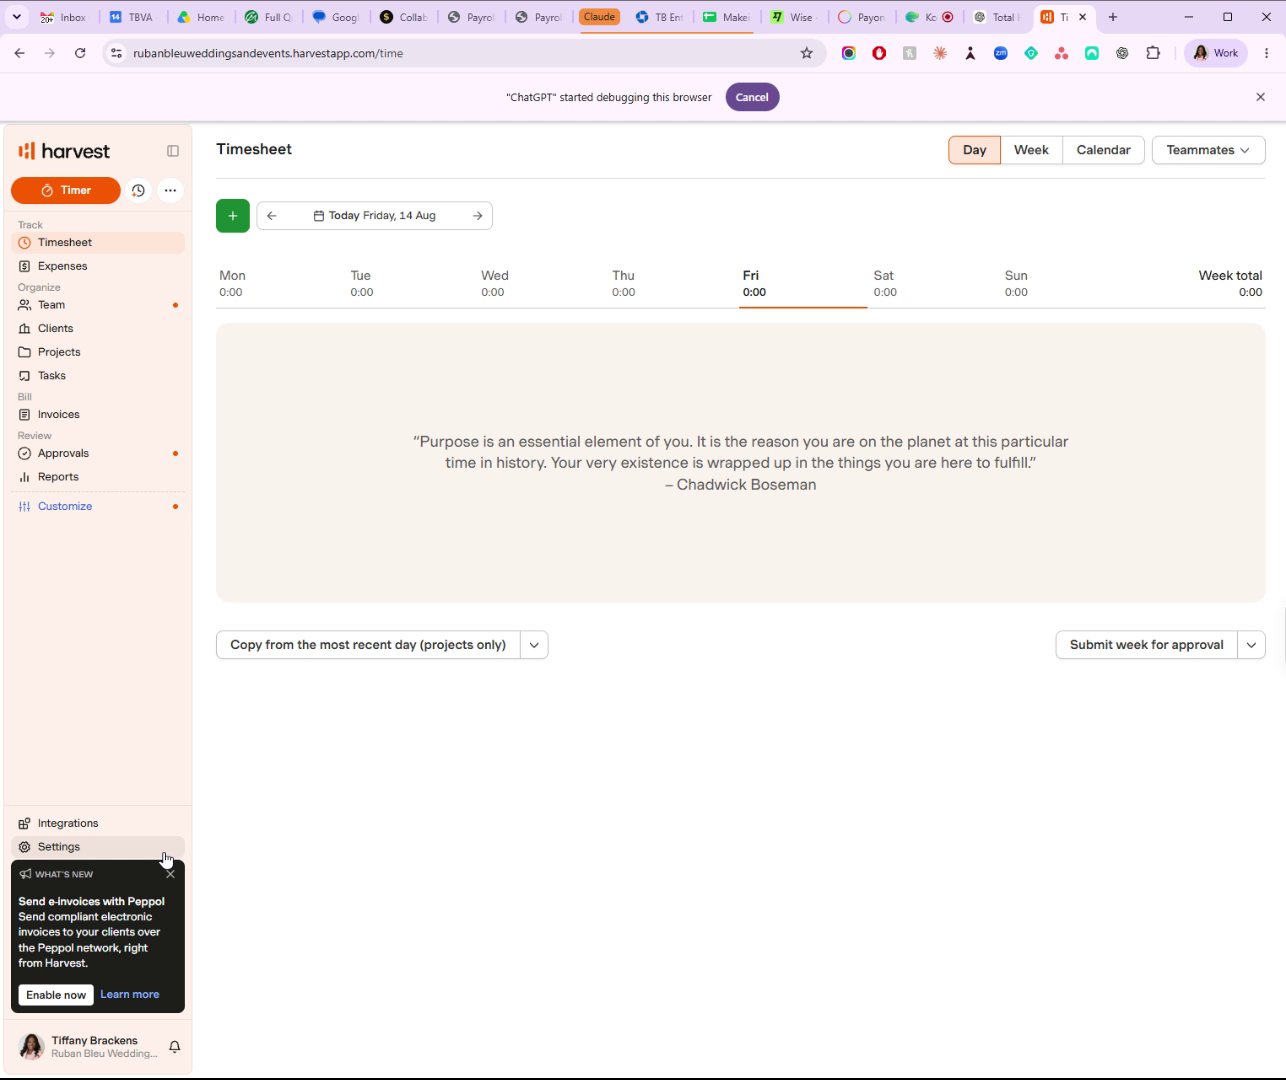1286x1080 pixels.
Task: Open Chrome extensions puzzle icon
Action: coord(1153,53)
